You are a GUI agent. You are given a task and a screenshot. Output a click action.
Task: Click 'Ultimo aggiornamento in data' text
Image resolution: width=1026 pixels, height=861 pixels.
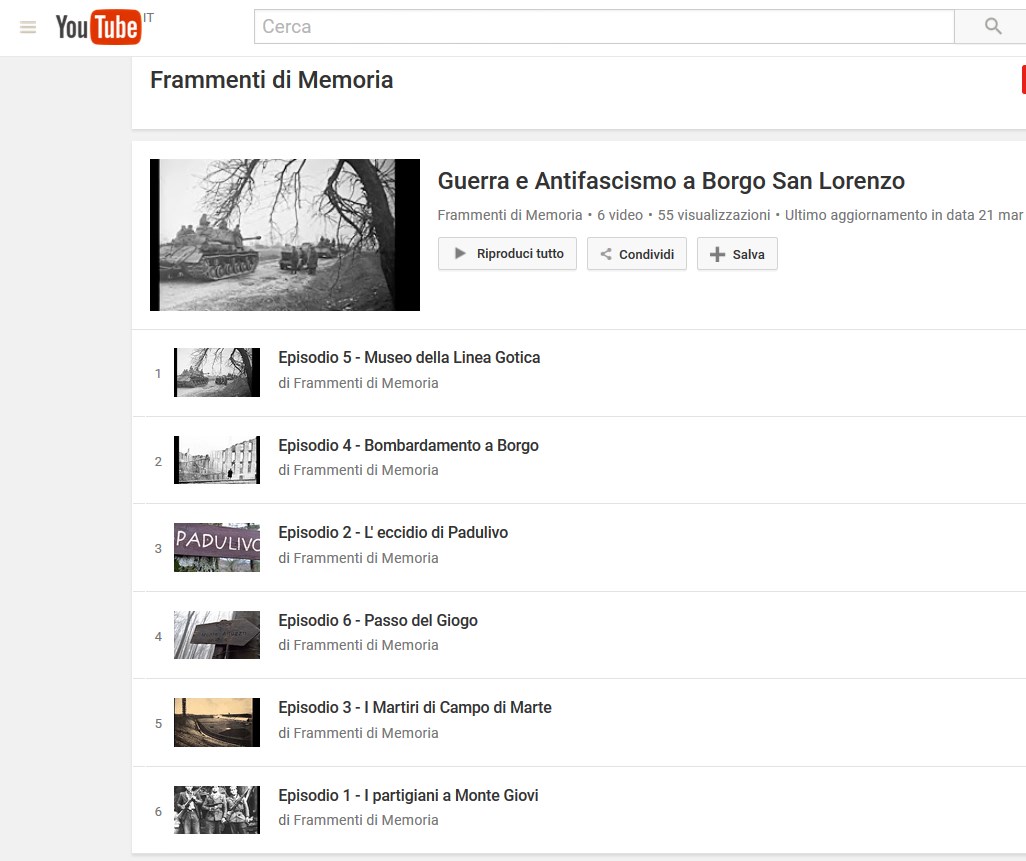[x=879, y=215]
